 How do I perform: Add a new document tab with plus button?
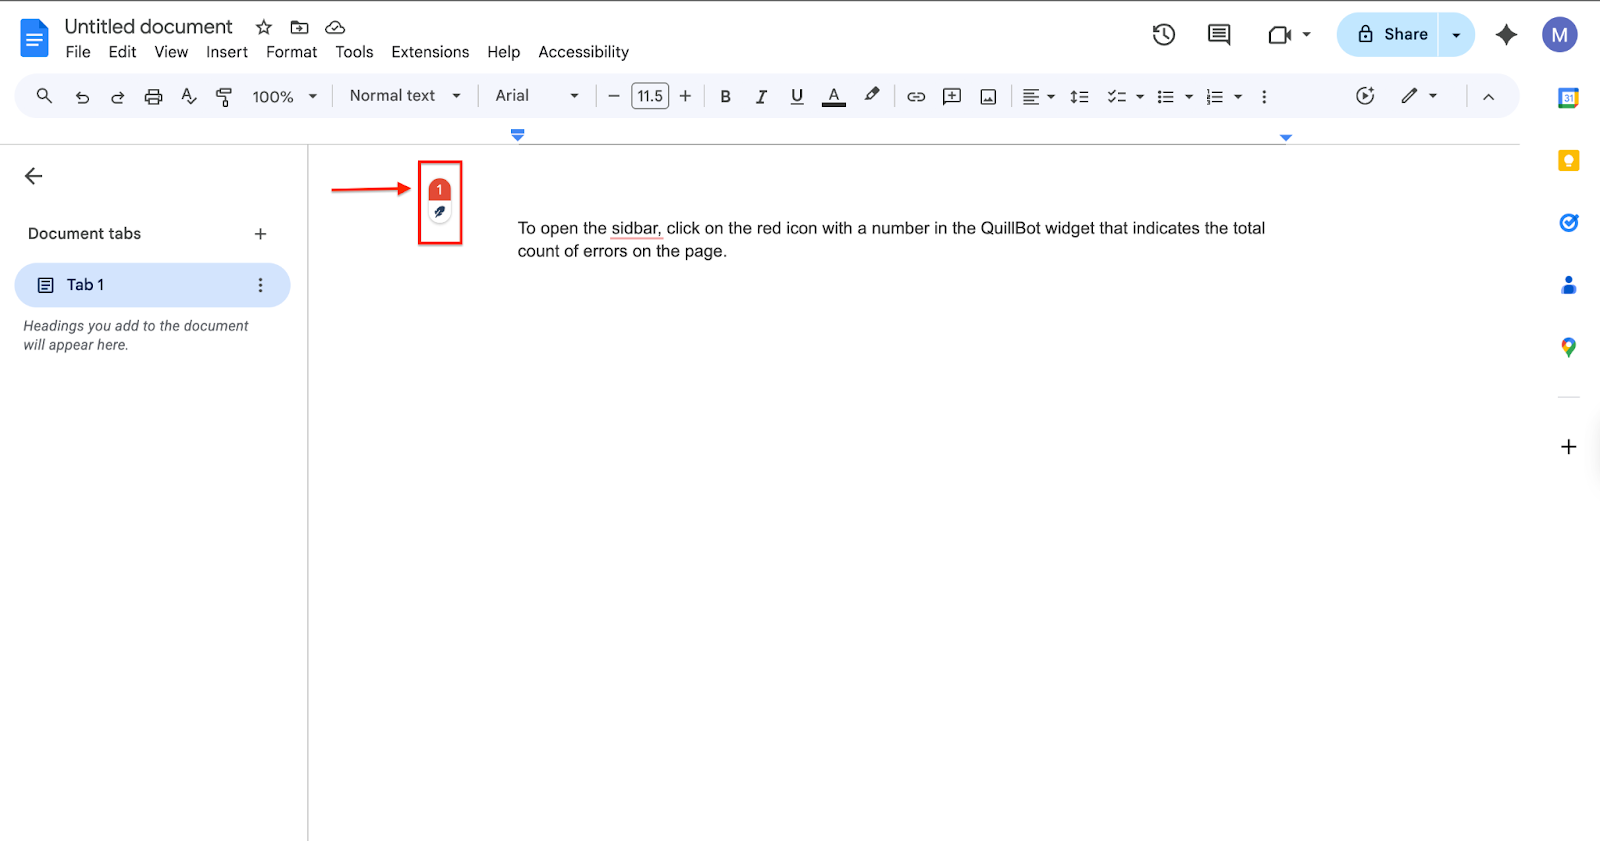click(260, 234)
